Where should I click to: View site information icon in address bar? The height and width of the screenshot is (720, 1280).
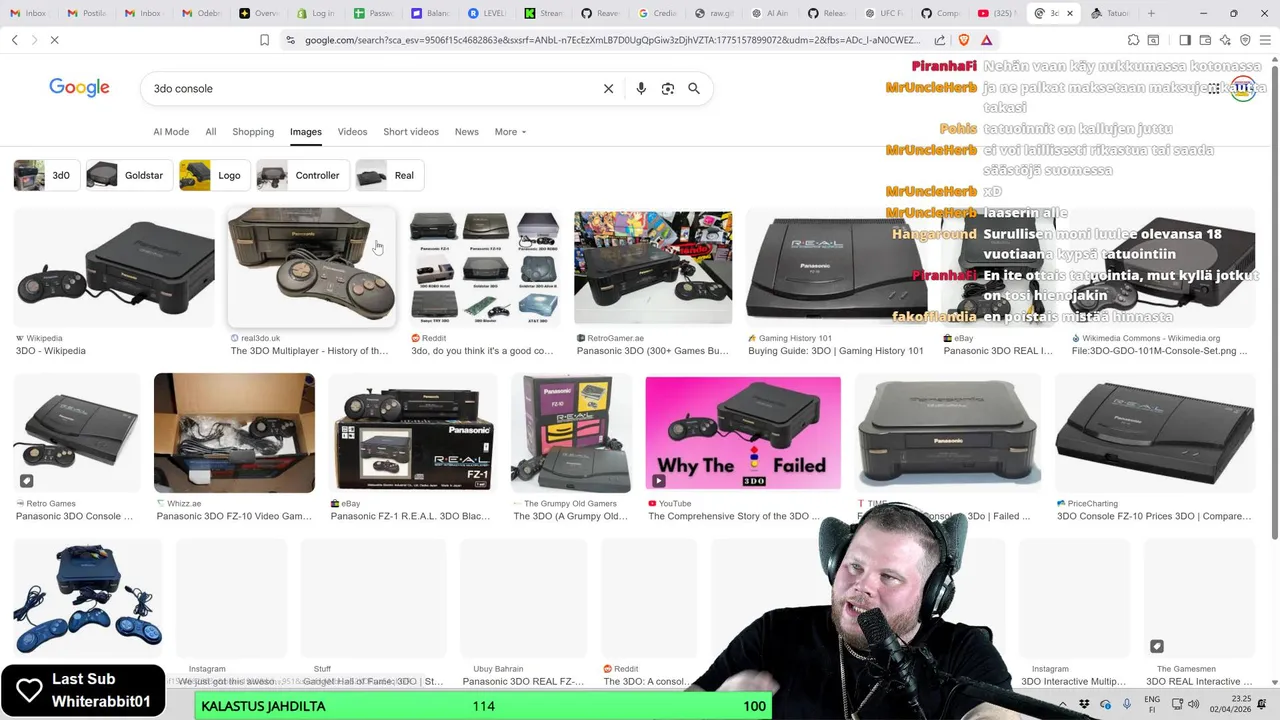tap(290, 40)
